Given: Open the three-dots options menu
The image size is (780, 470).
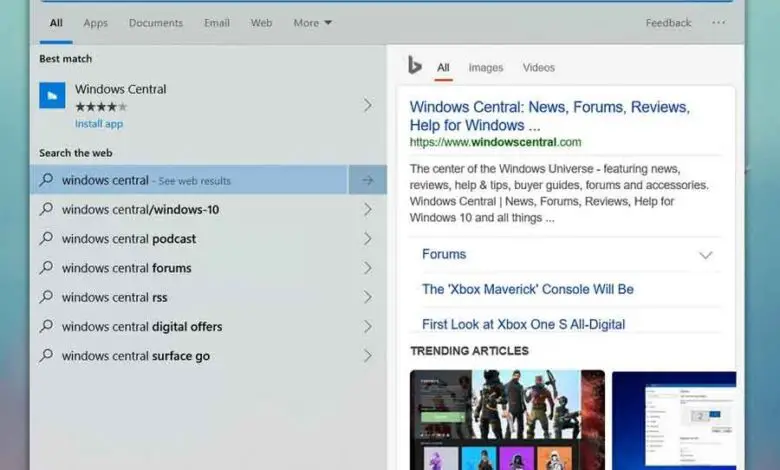Looking at the screenshot, I should tap(718, 22).
